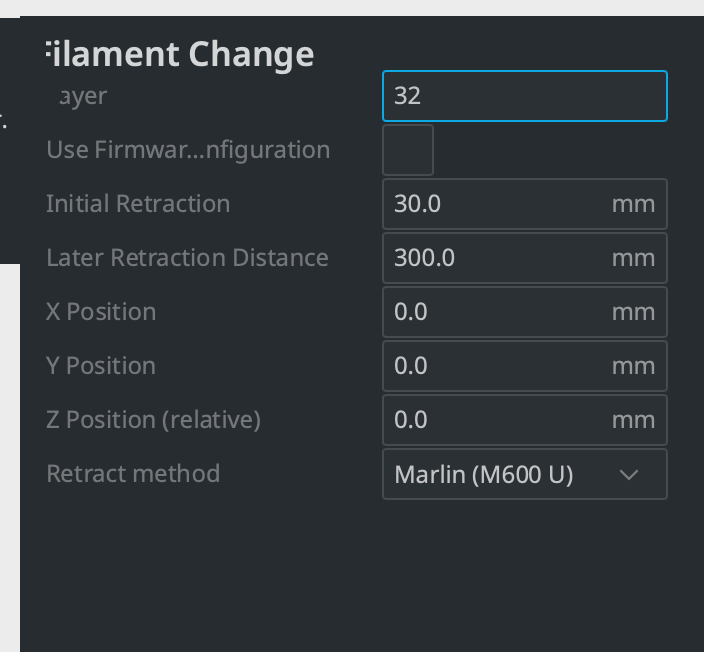The width and height of the screenshot is (704, 652).
Task: Click the Y Position label
Action: pyautogui.click(x=101, y=366)
